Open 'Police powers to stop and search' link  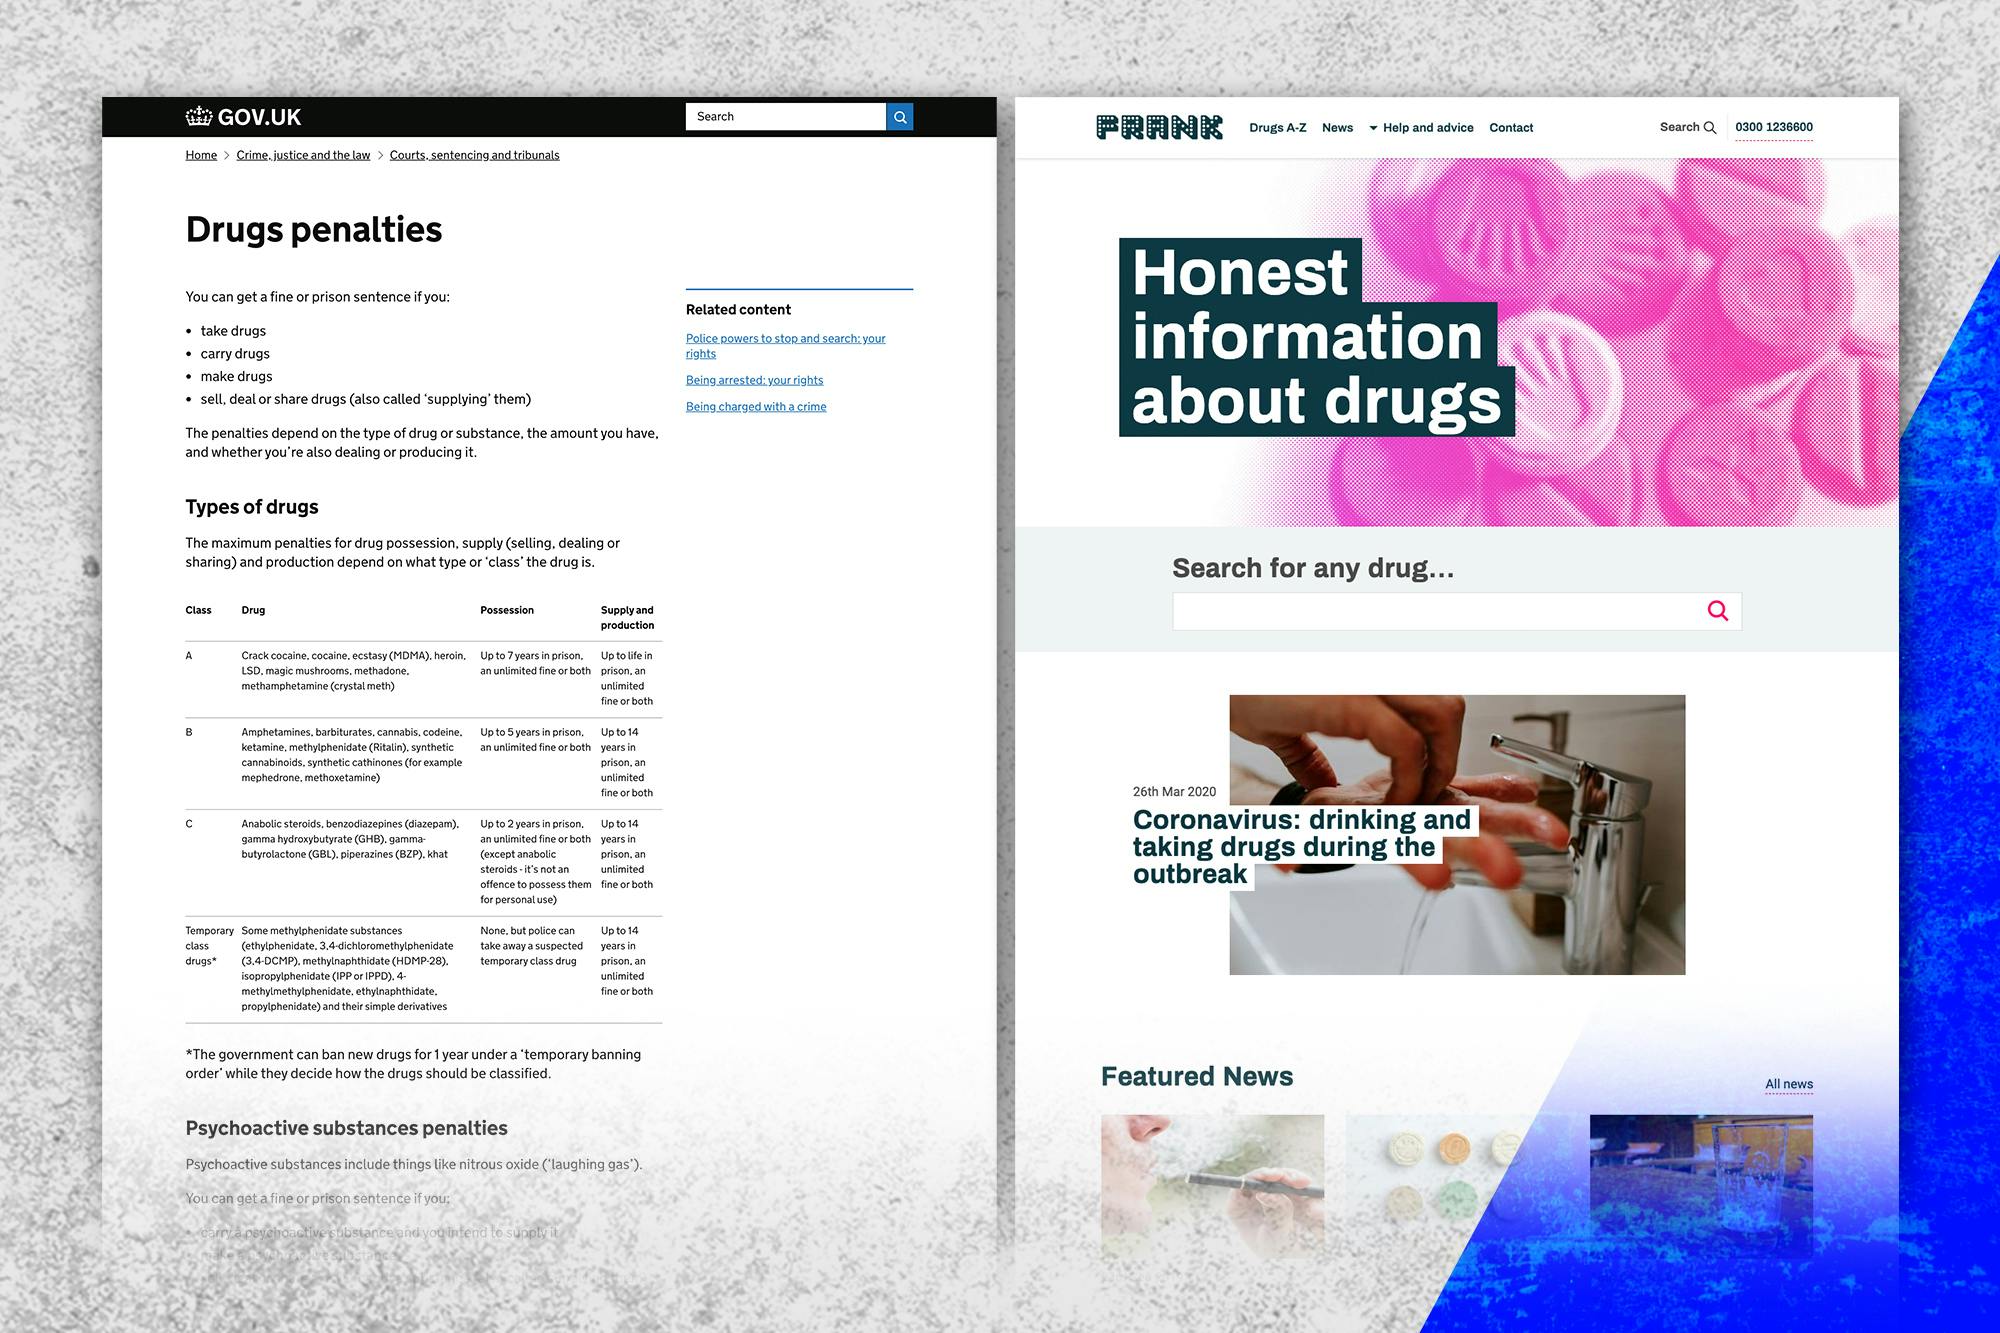tap(785, 346)
